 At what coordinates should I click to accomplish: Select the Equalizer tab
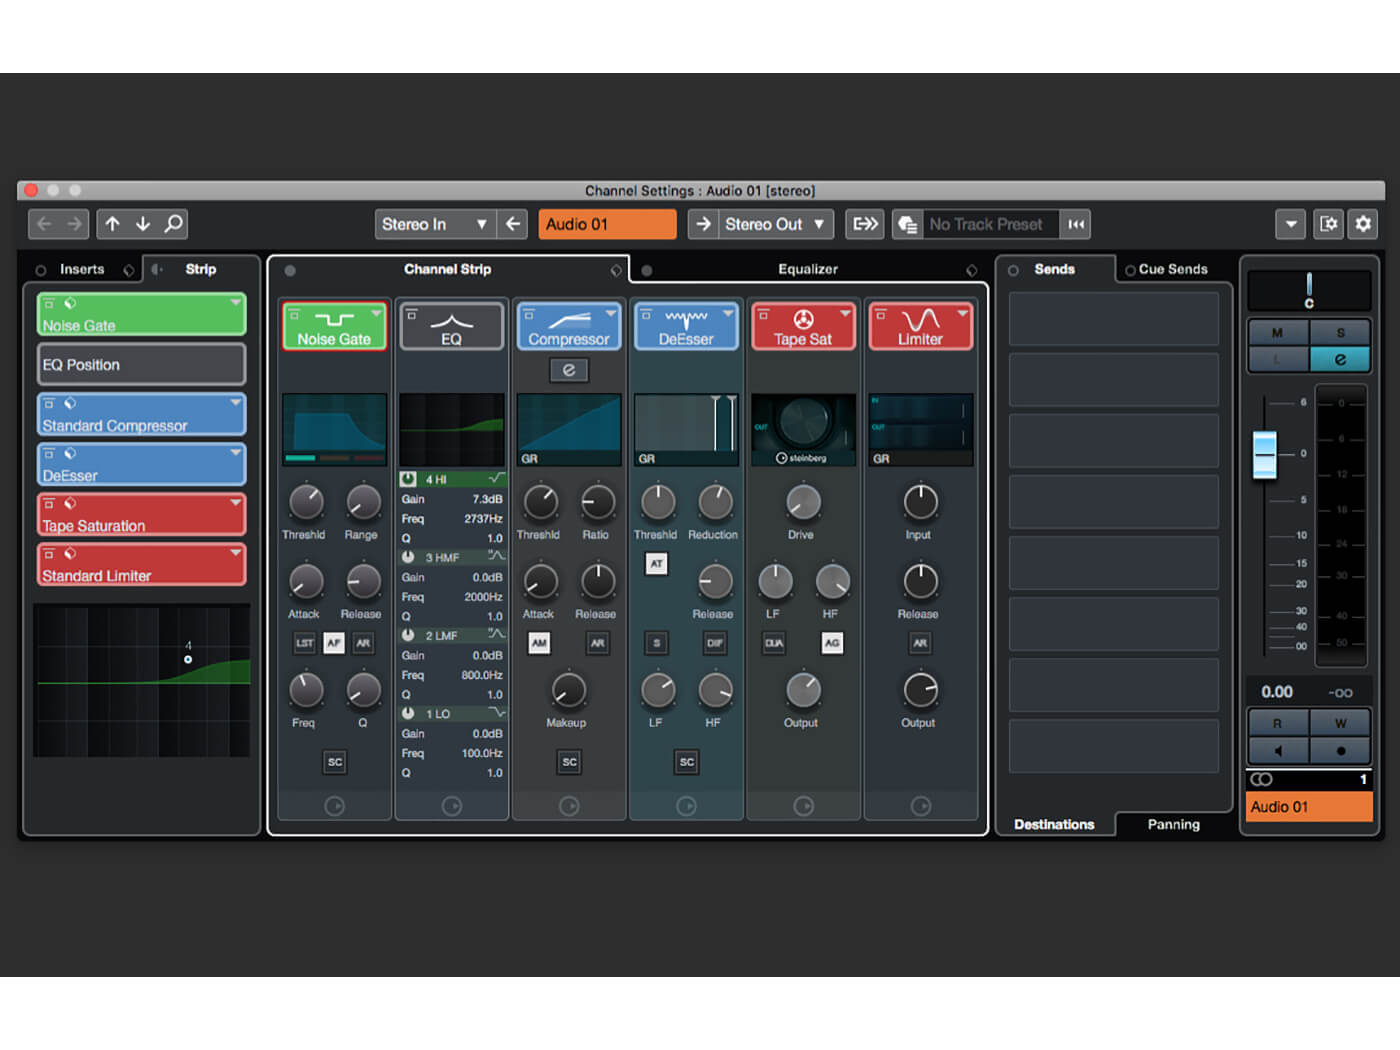pyautogui.click(x=808, y=269)
